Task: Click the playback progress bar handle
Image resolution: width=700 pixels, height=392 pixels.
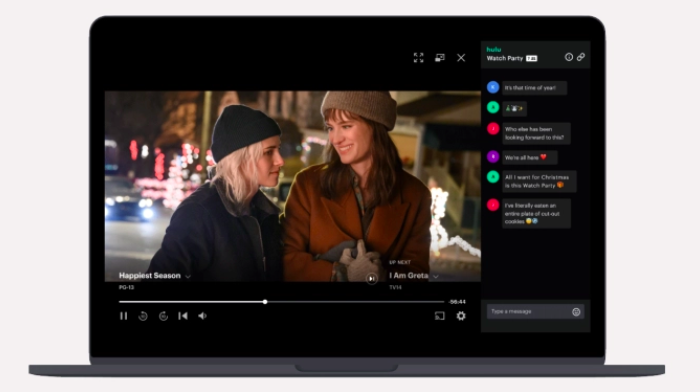Action: tap(265, 302)
